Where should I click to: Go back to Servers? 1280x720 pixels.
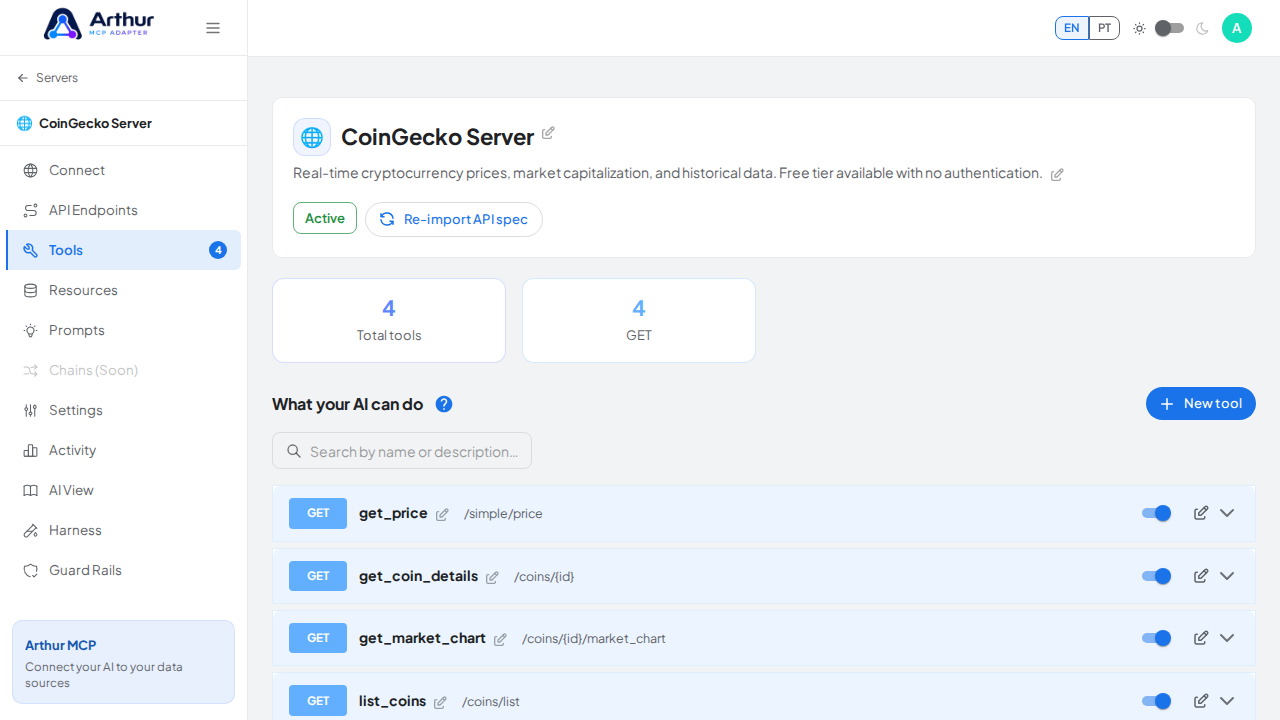pyautogui.click(x=47, y=78)
